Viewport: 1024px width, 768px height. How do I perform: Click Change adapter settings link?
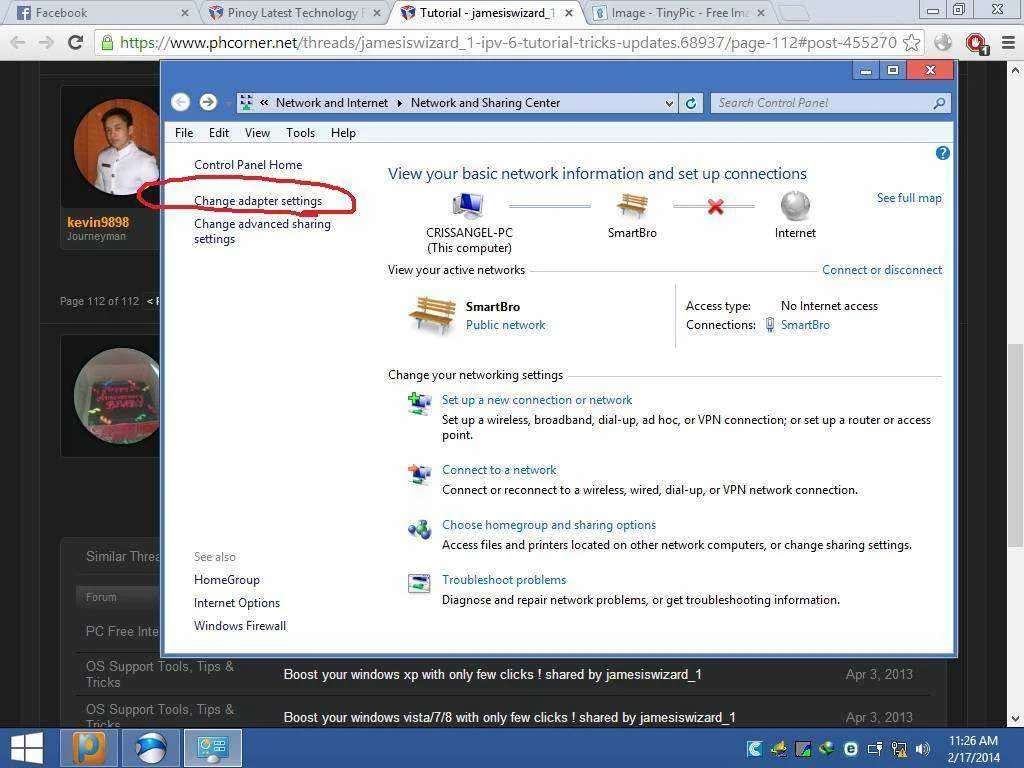tap(258, 201)
